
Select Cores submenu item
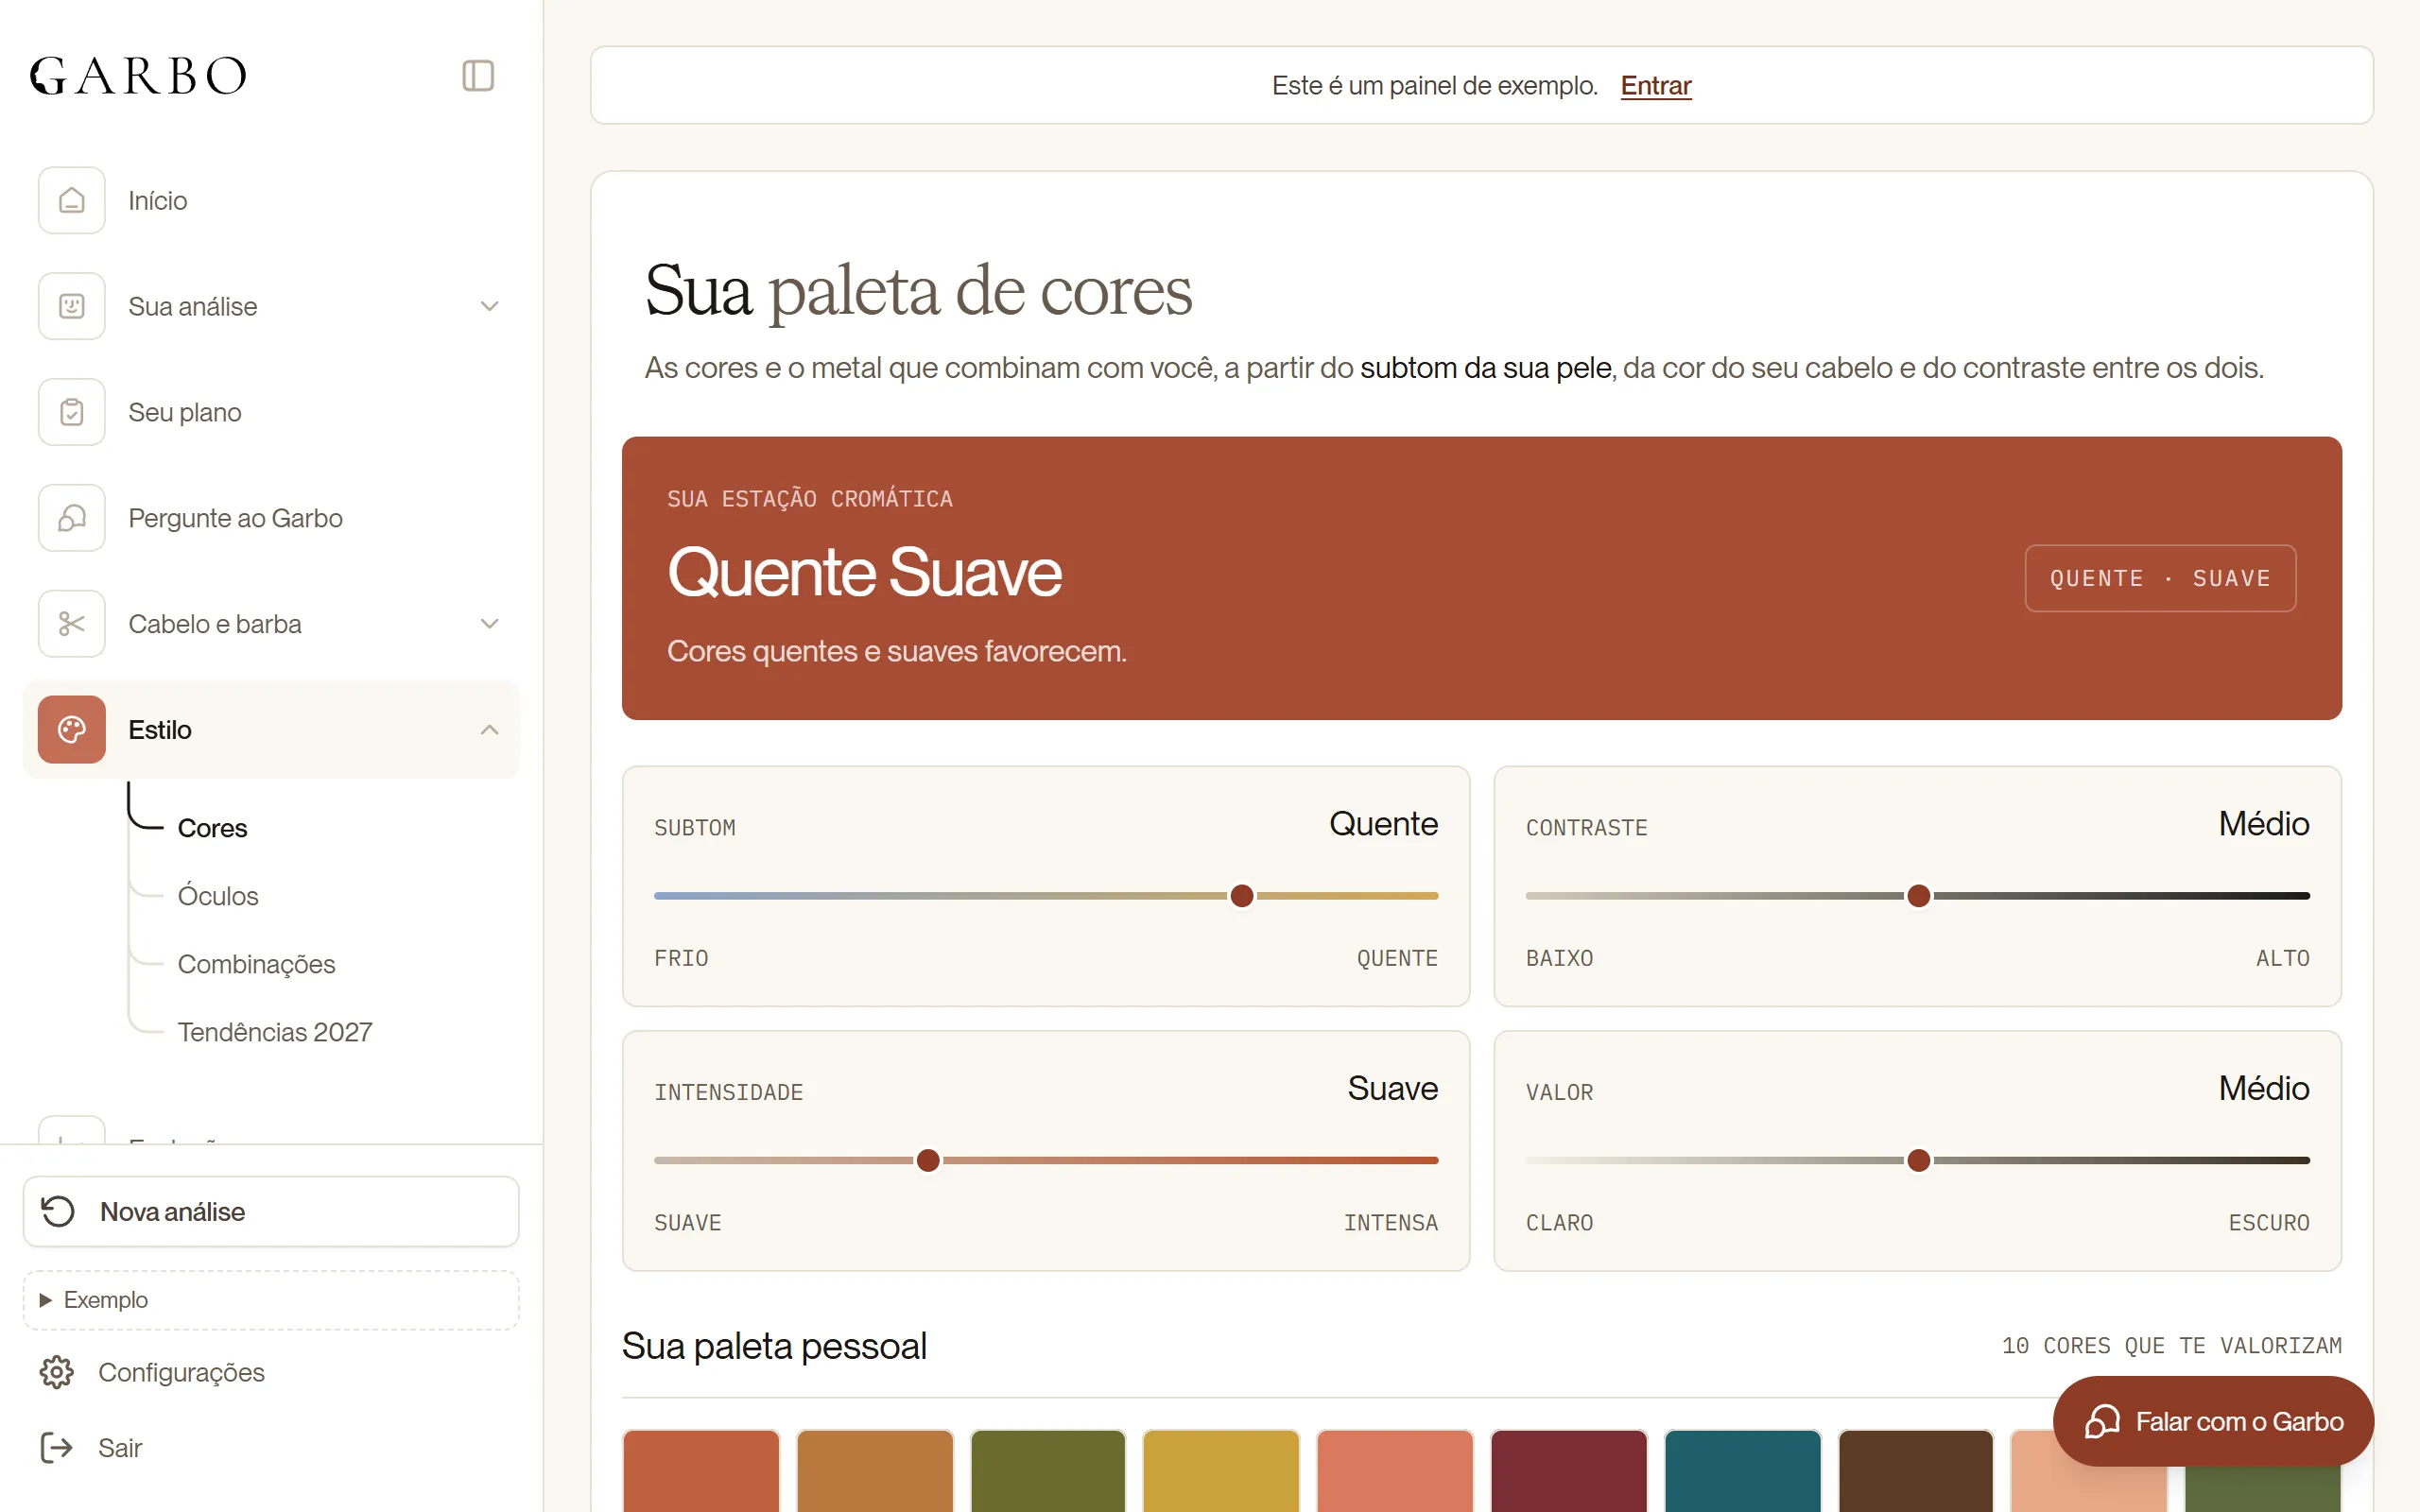[x=212, y=828]
